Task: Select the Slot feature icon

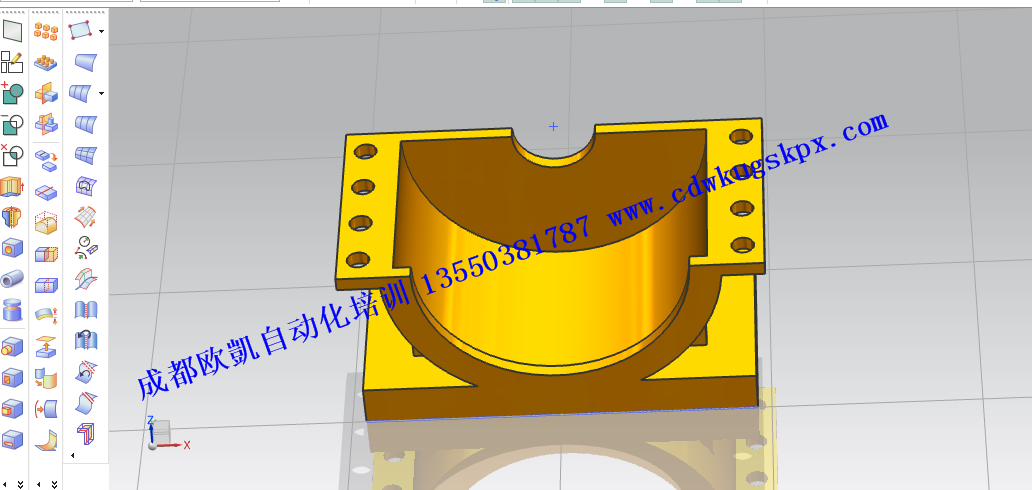Action: coord(13,439)
